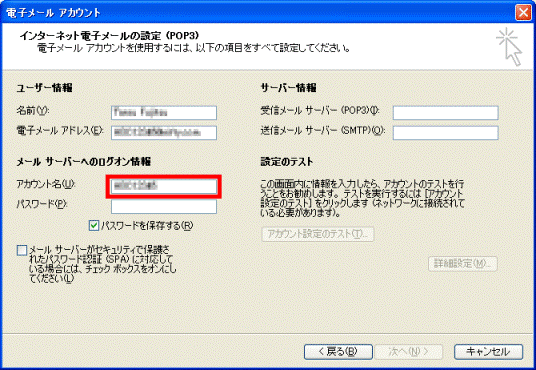Go back with the 戻る button
The image size is (536, 370).
pos(338,352)
